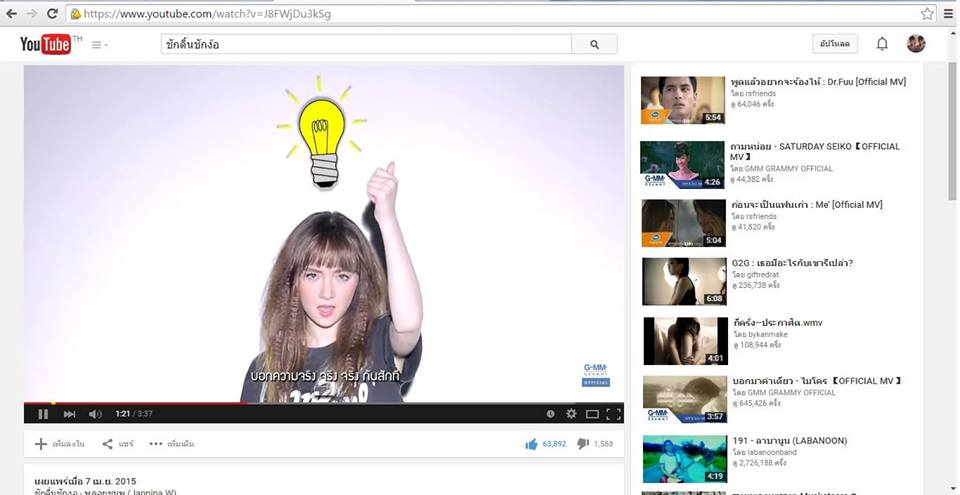
Task: Open the three-dot More actions menu
Action: click(171, 443)
